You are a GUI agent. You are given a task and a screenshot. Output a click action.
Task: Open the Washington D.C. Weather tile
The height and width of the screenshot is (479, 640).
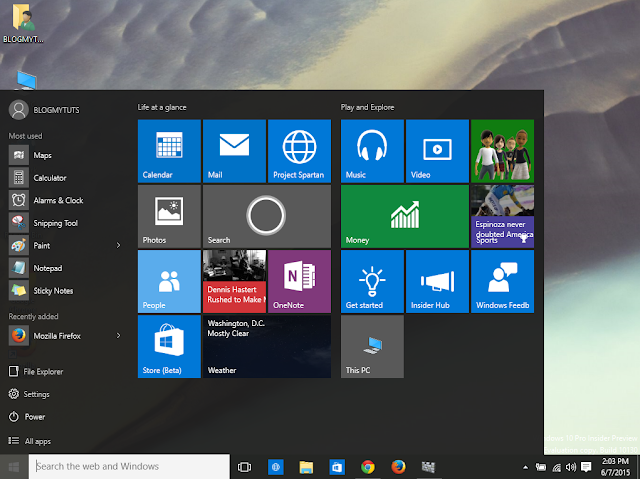pyautogui.click(x=267, y=346)
